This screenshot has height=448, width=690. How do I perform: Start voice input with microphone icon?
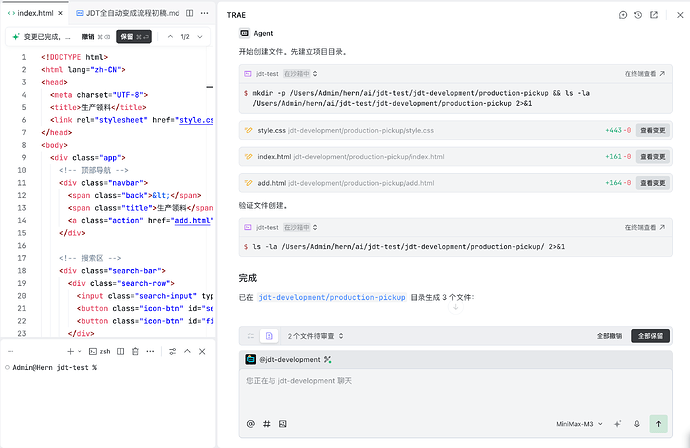tap(636, 424)
